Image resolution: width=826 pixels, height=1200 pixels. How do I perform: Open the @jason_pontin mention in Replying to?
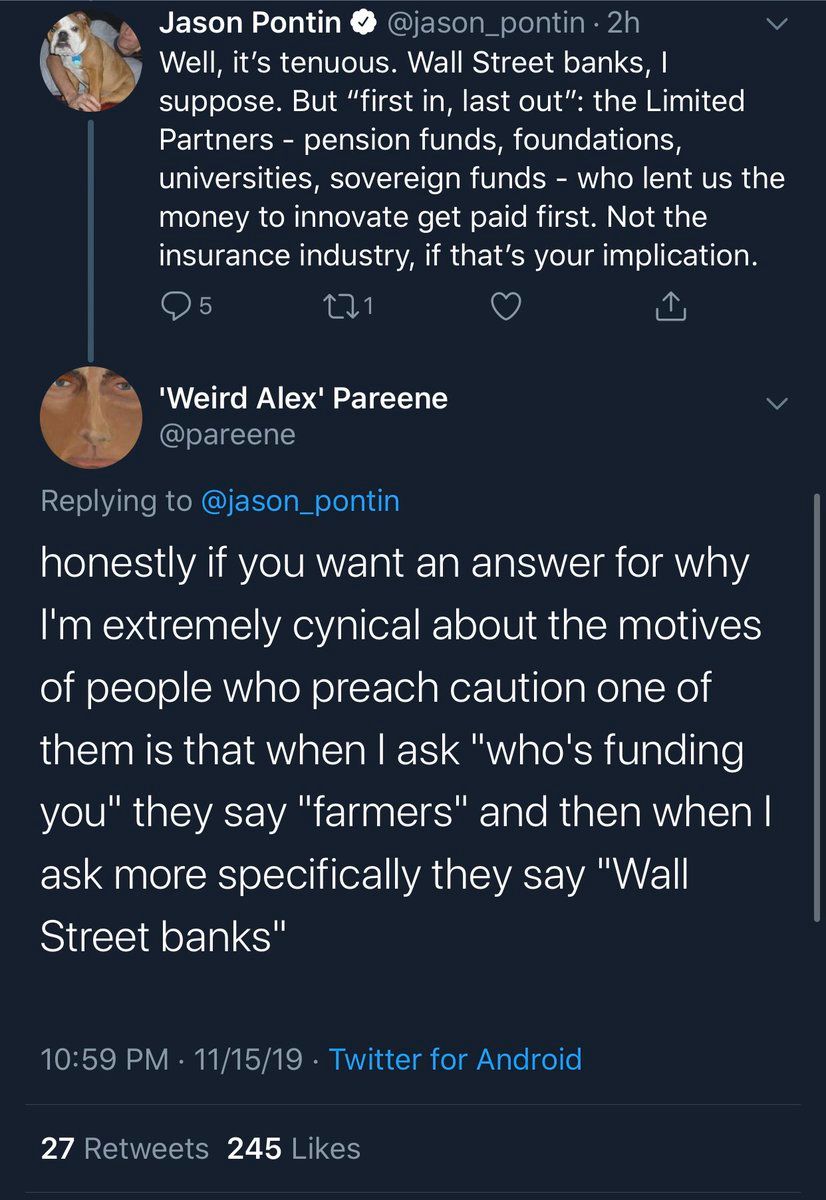300,500
